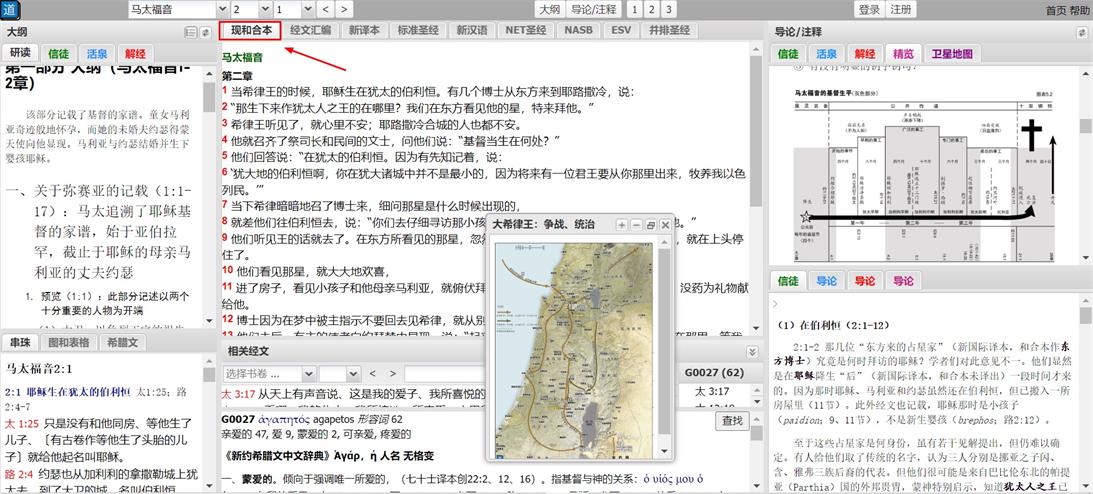Go to previous chapter with the < arrow
The image size is (1093, 494).
(318, 9)
